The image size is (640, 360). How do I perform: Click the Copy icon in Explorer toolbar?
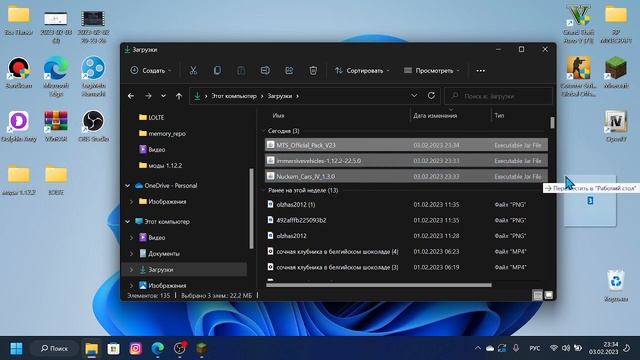(x=217, y=71)
